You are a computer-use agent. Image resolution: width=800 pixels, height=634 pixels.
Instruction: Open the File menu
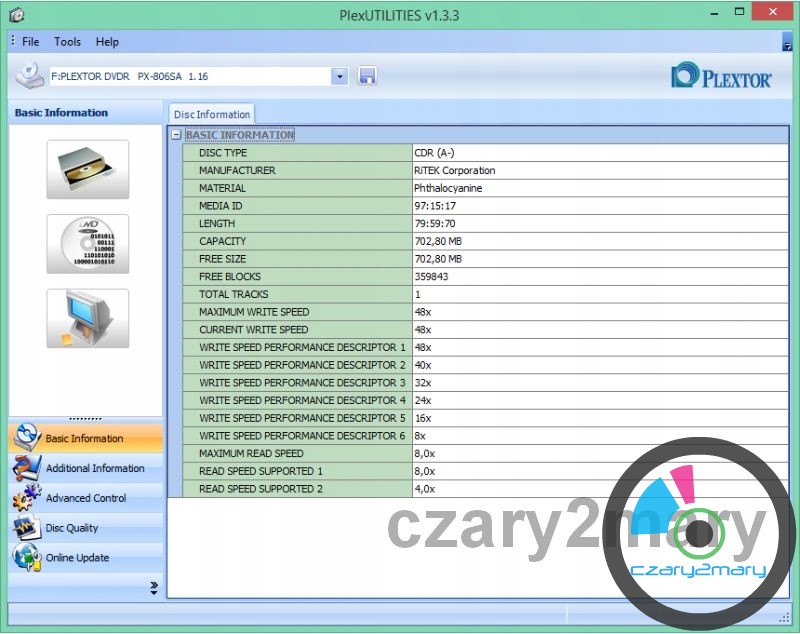[x=30, y=42]
